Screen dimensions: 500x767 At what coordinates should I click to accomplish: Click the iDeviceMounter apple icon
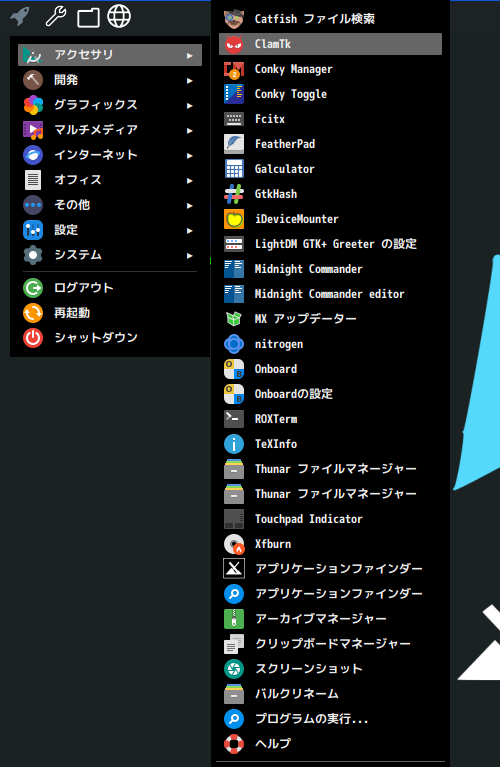point(234,219)
